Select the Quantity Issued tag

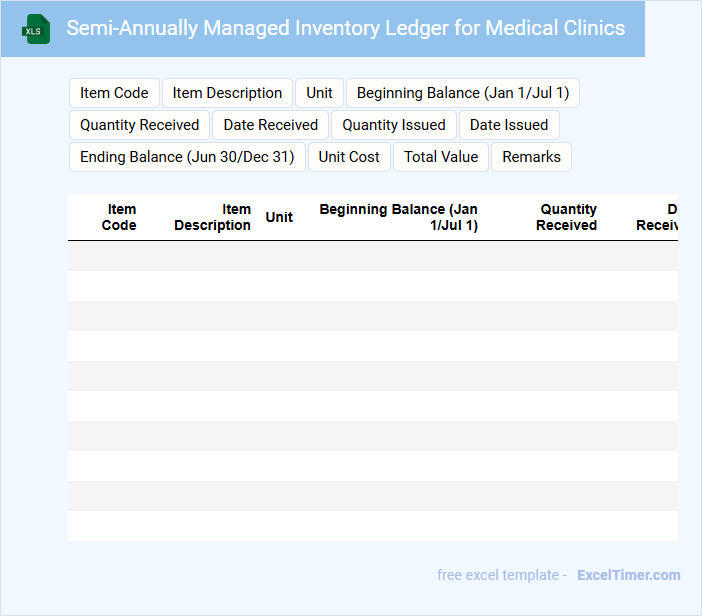(x=394, y=125)
